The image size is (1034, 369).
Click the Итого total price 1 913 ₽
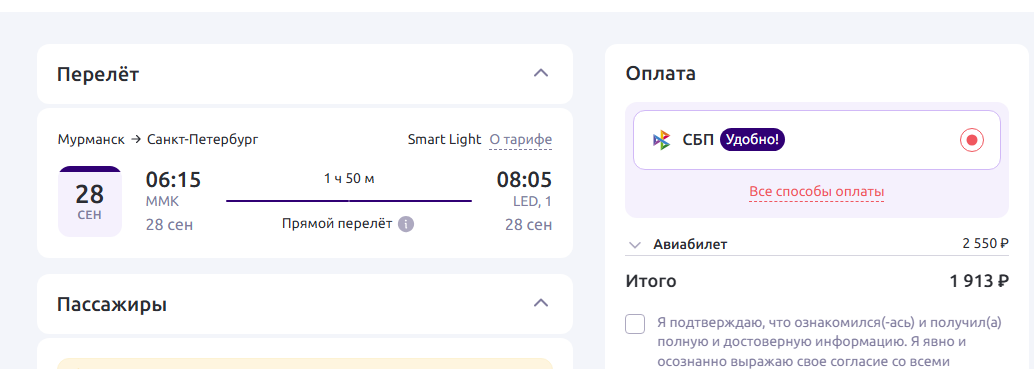click(979, 281)
